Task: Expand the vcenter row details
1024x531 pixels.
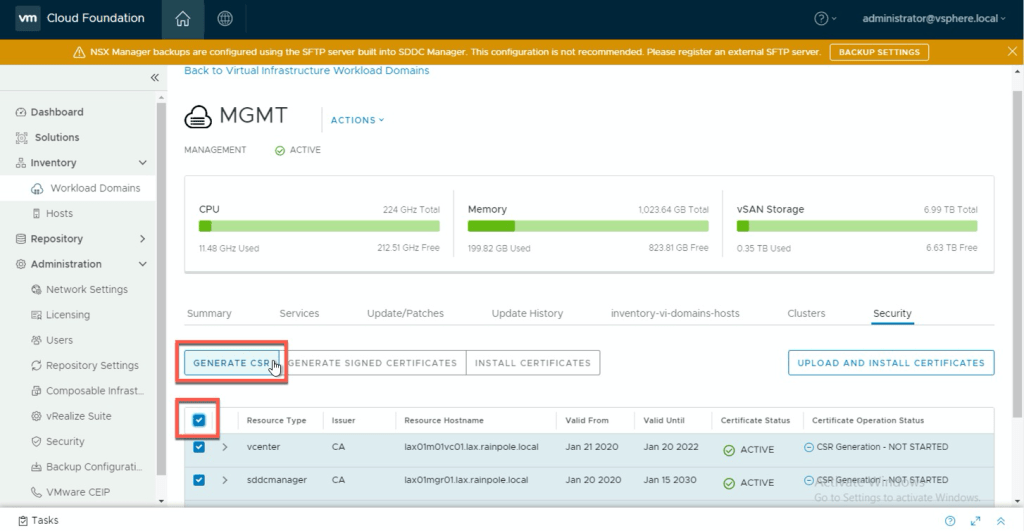Action: 224,447
